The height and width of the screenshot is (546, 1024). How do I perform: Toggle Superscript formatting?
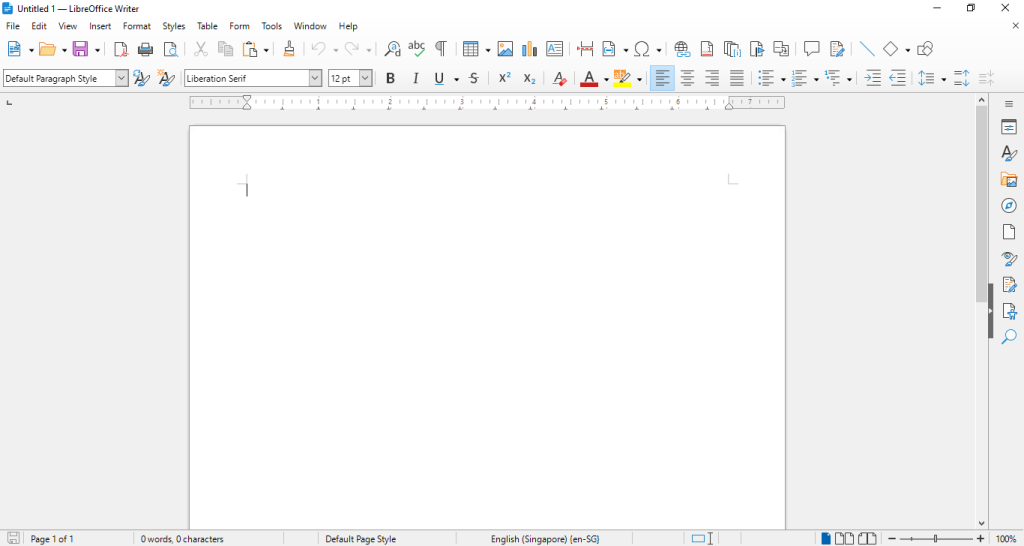[x=505, y=78]
